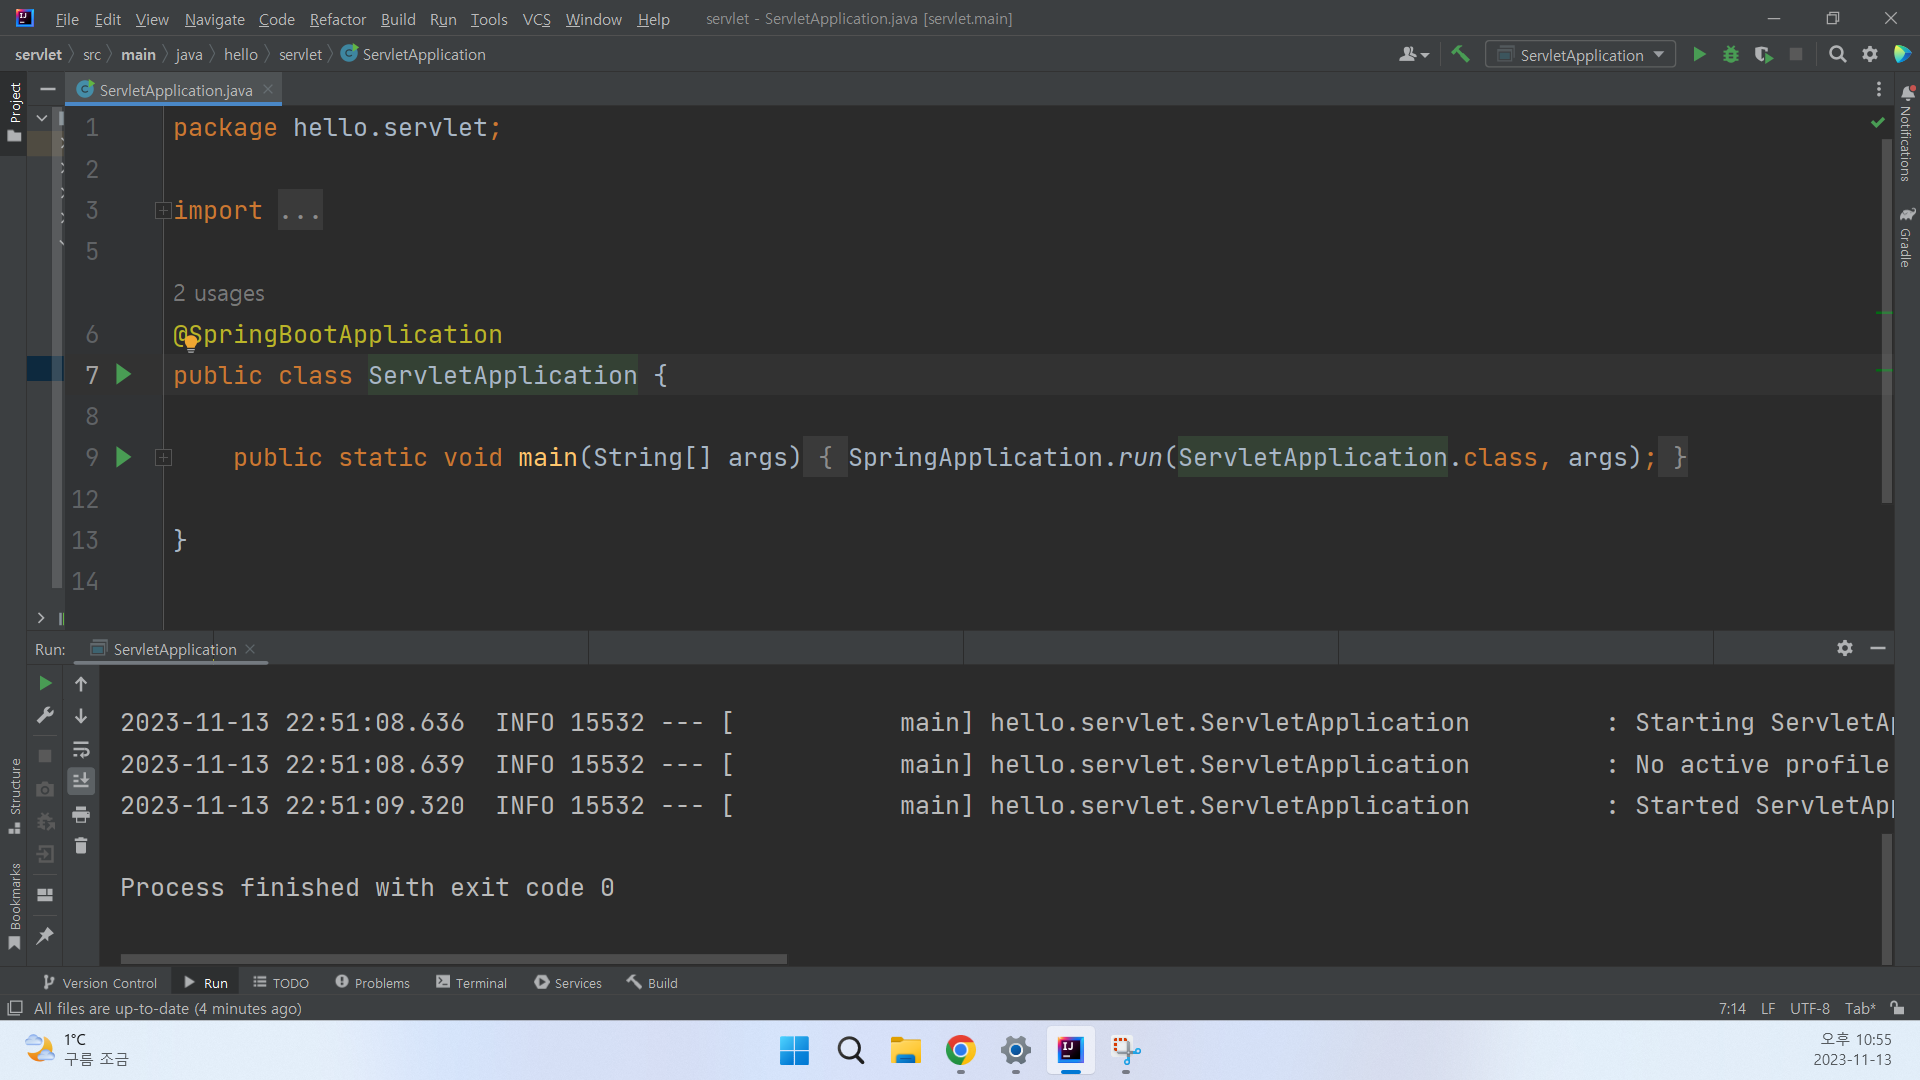Open the Bookmarks tool window
This screenshot has width=1920, height=1080.
14,905
